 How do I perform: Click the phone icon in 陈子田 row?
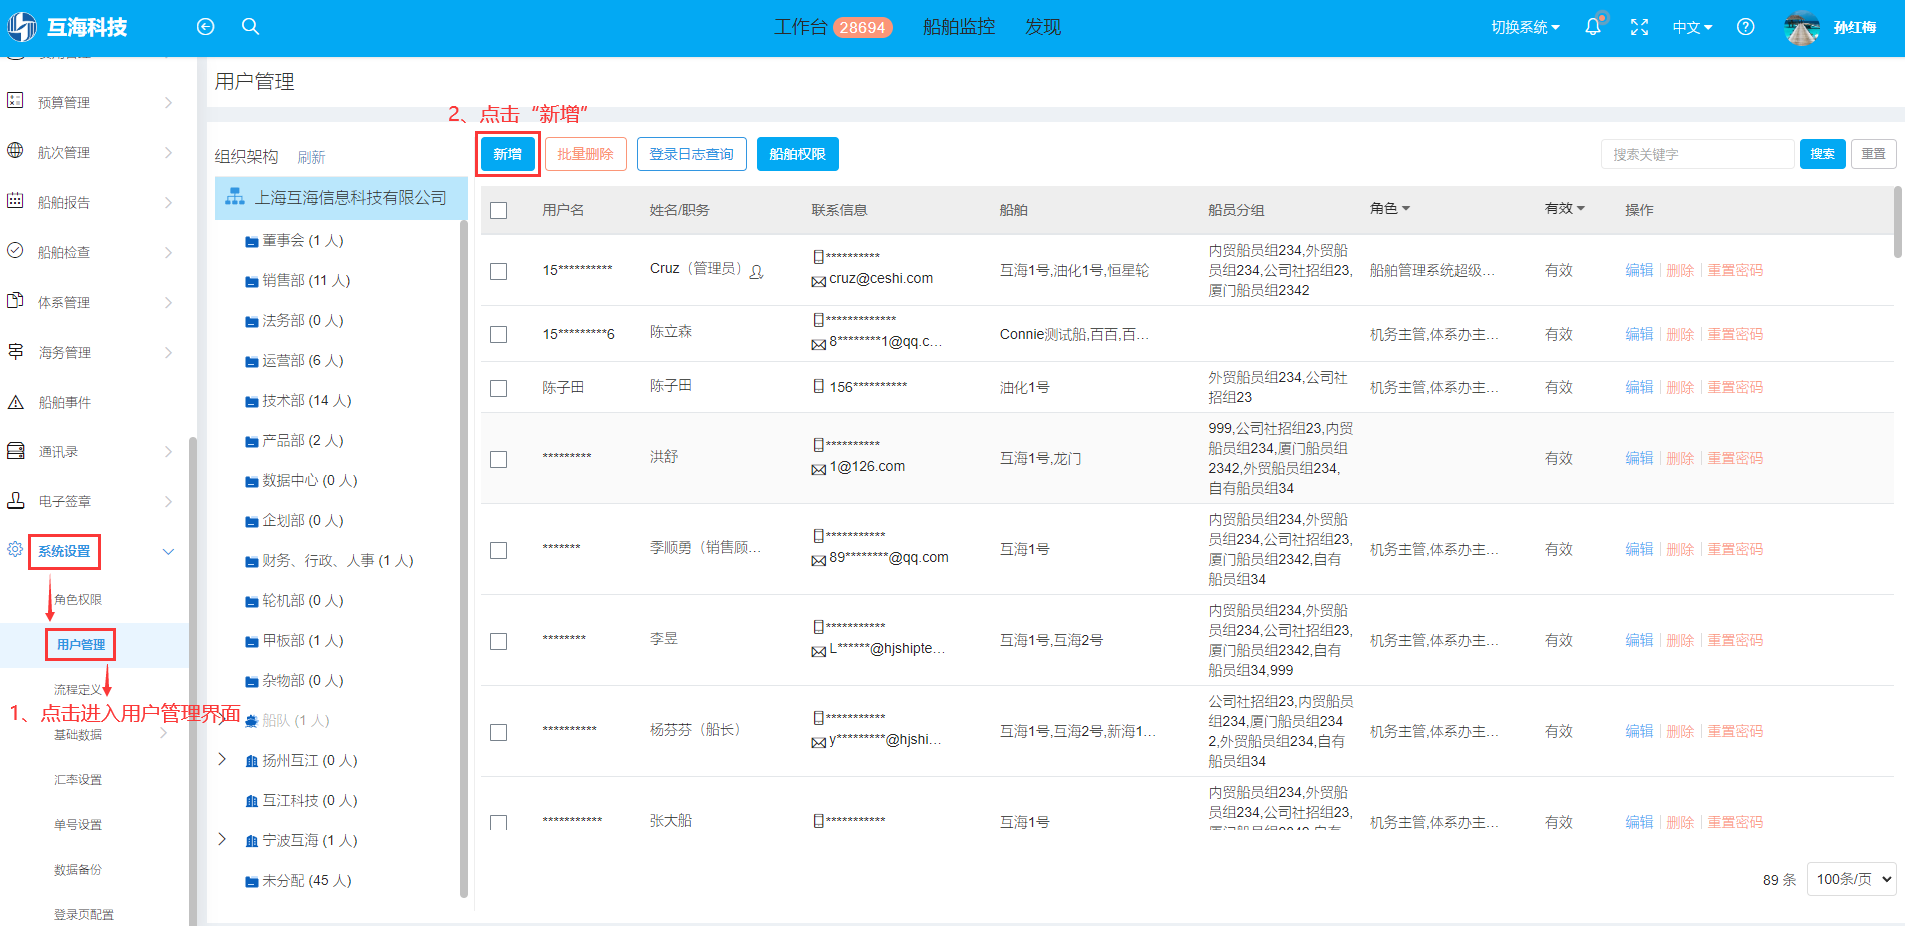(818, 386)
